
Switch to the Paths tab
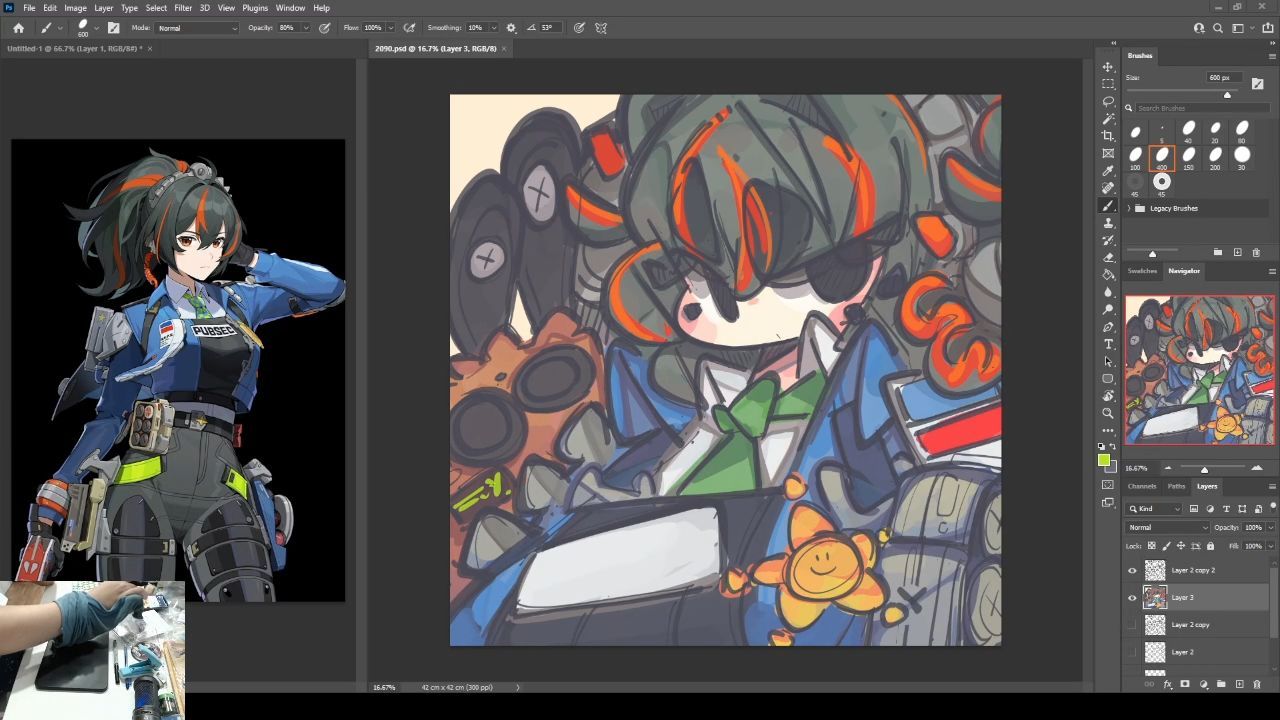(x=1176, y=486)
